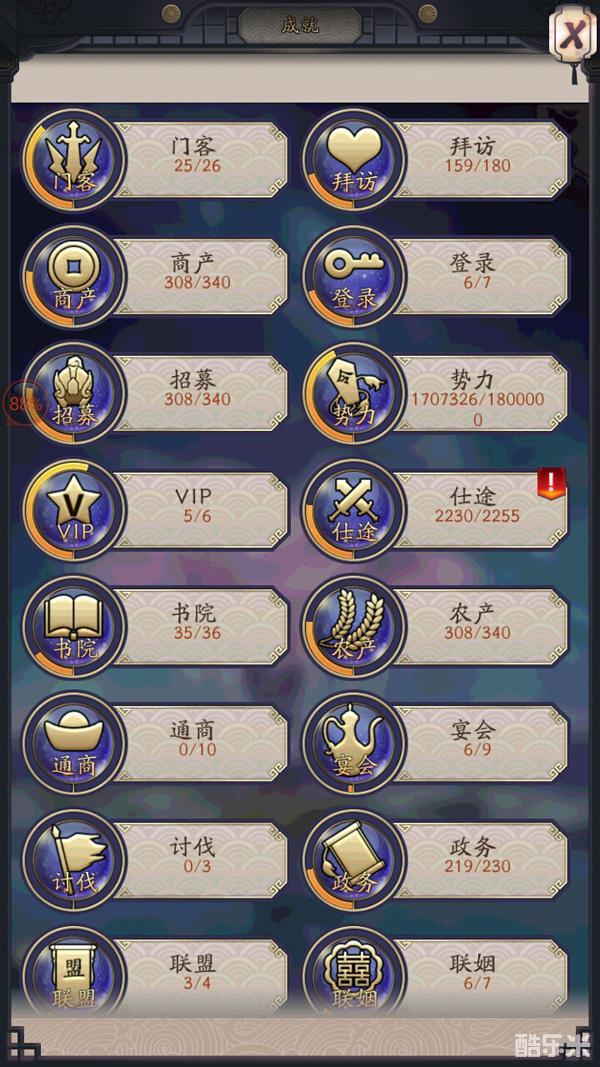Screen dimensions: 600x1067
Task: Open the 门客 trident achievement icon
Action: coord(74,161)
